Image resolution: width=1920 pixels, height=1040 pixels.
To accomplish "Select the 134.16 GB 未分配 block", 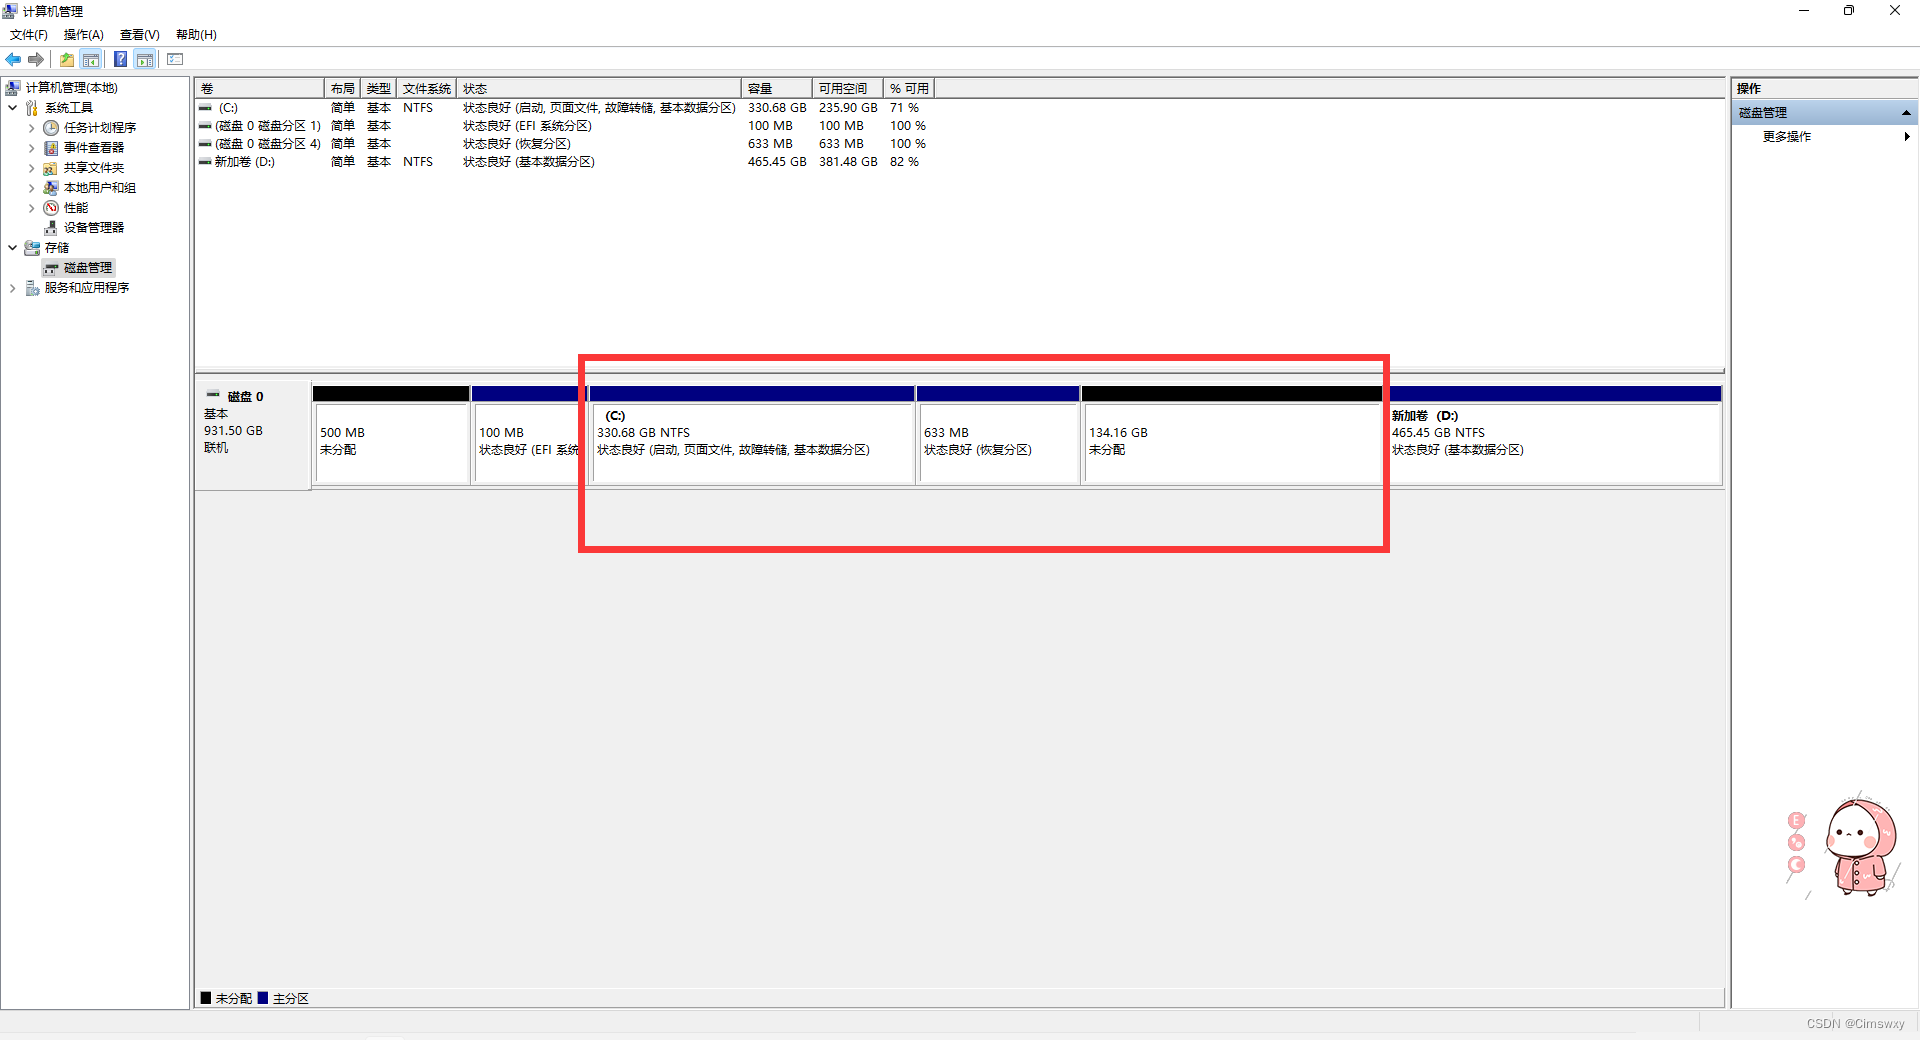I will click(1232, 436).
